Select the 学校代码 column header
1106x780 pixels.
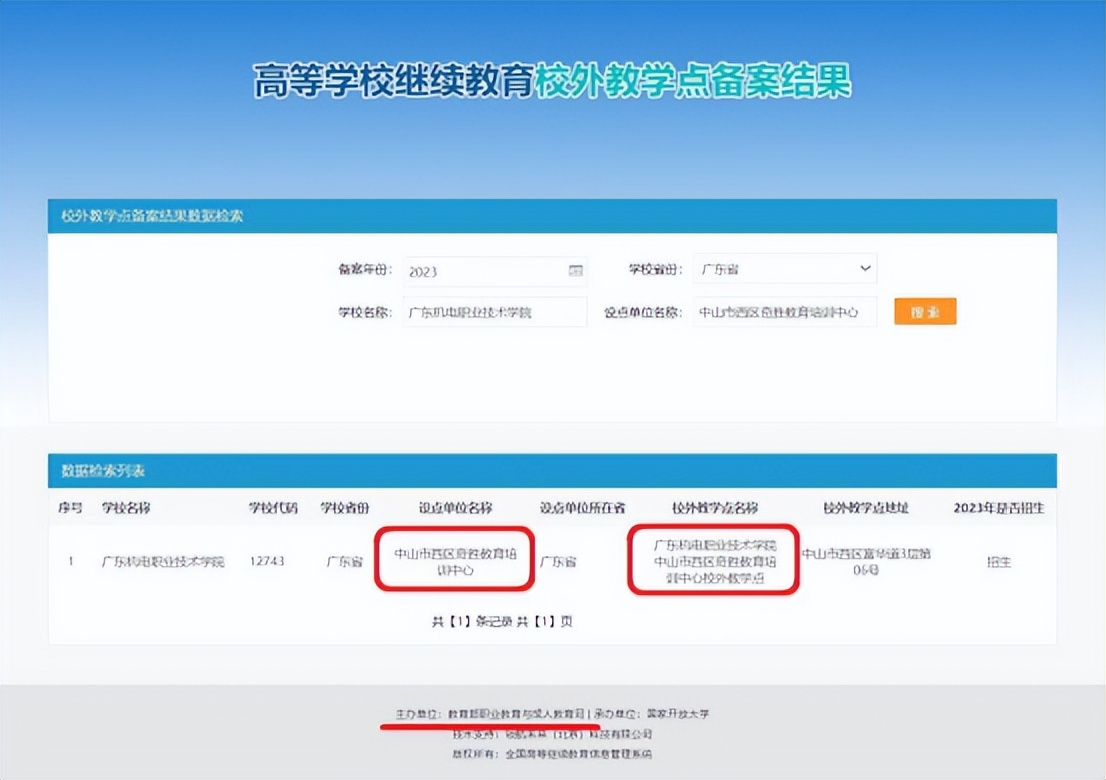[272, 508]
